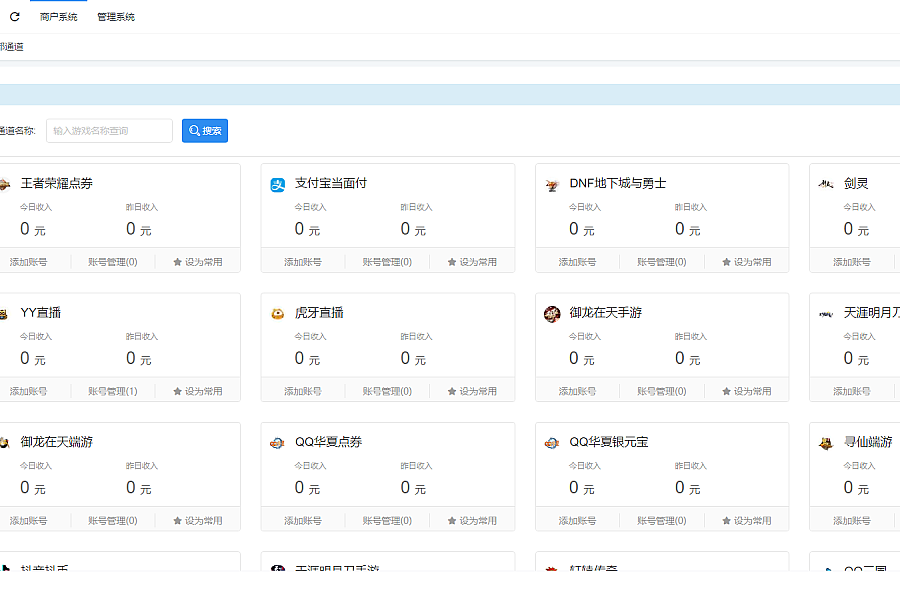900x600 pixels.
Task: Click 添加账号 on DNF地下城与勇士 card
Action: pos(577,262)
